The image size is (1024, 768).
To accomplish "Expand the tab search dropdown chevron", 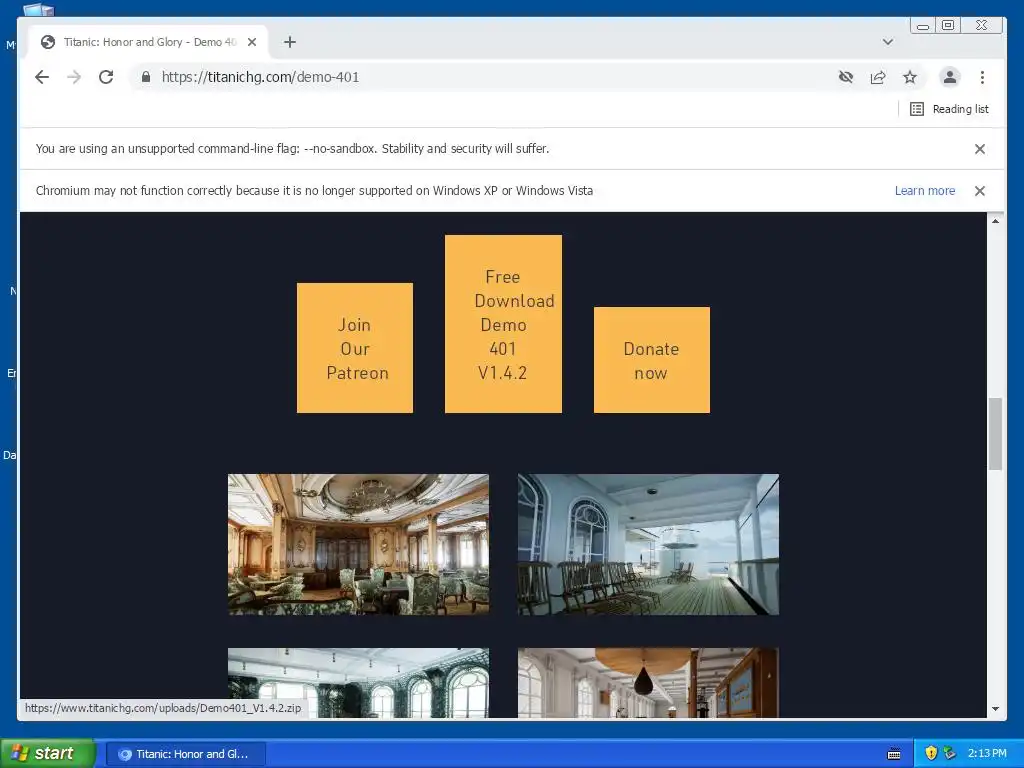I will pos(888,42).
